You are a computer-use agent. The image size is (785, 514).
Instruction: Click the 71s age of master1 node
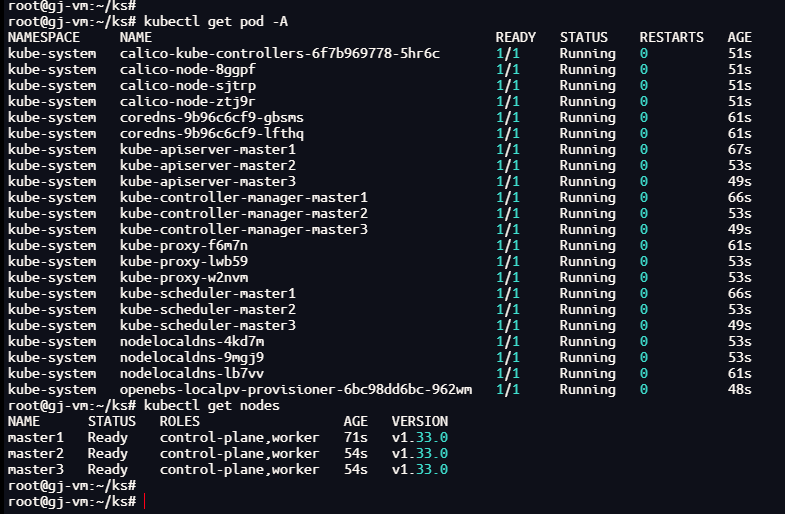[x=355, y=437]
